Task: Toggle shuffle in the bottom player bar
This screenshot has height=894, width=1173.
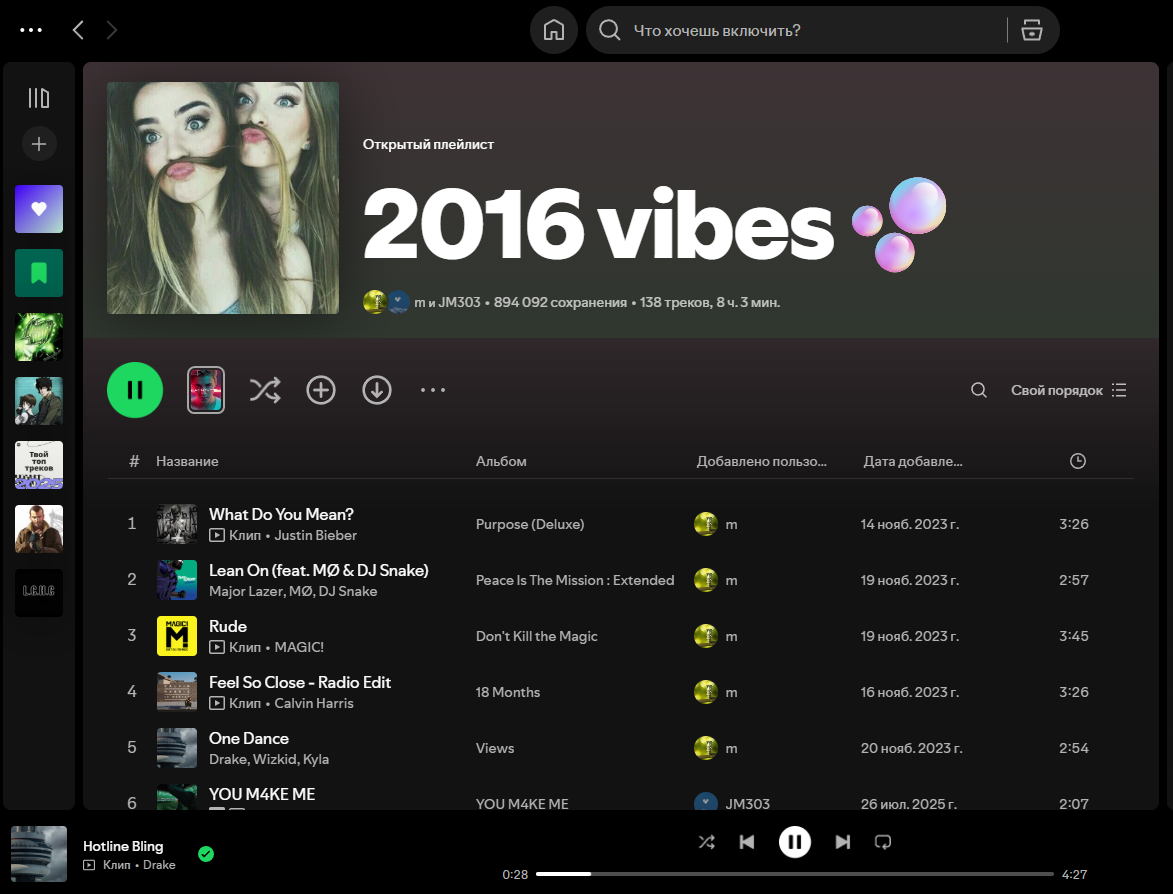Action: click(x=706, y=842)
